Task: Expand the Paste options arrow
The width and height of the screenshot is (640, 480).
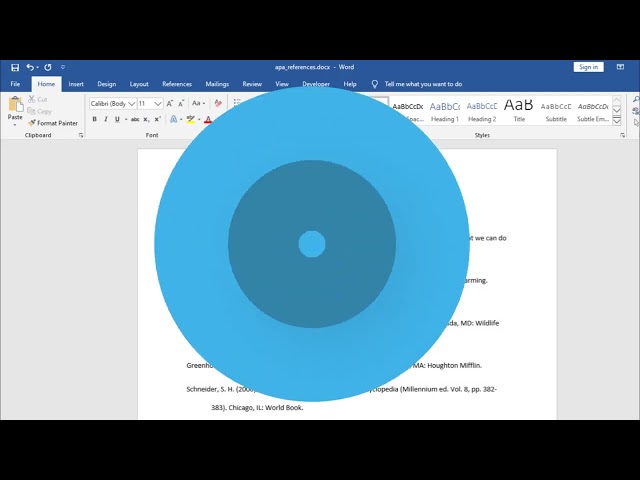Action: coord(15,124)
